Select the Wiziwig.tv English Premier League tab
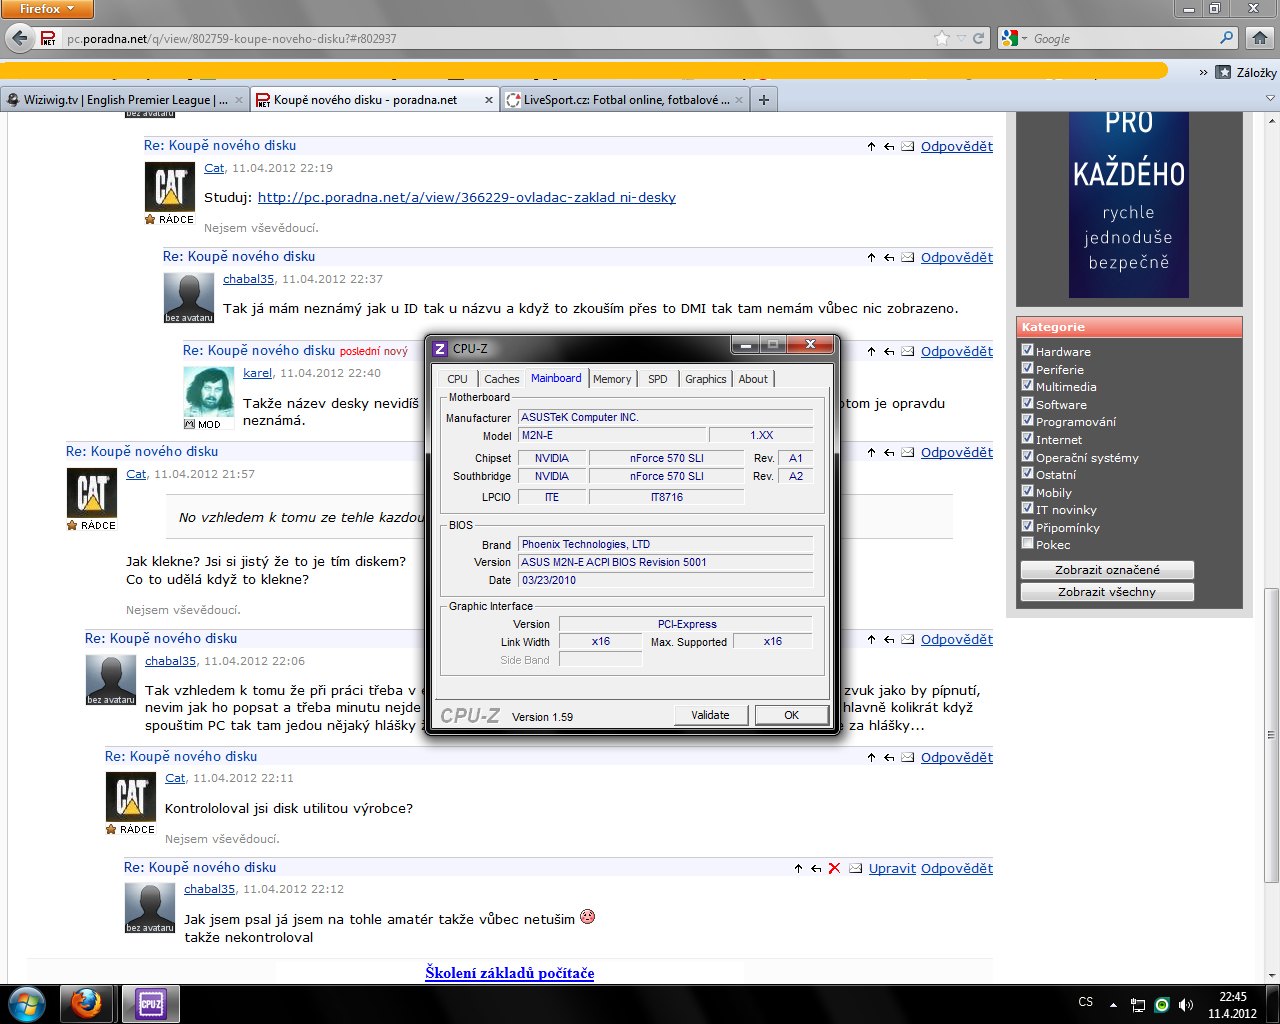This screenshot has width=1280, height=1024. click(123, 100)
